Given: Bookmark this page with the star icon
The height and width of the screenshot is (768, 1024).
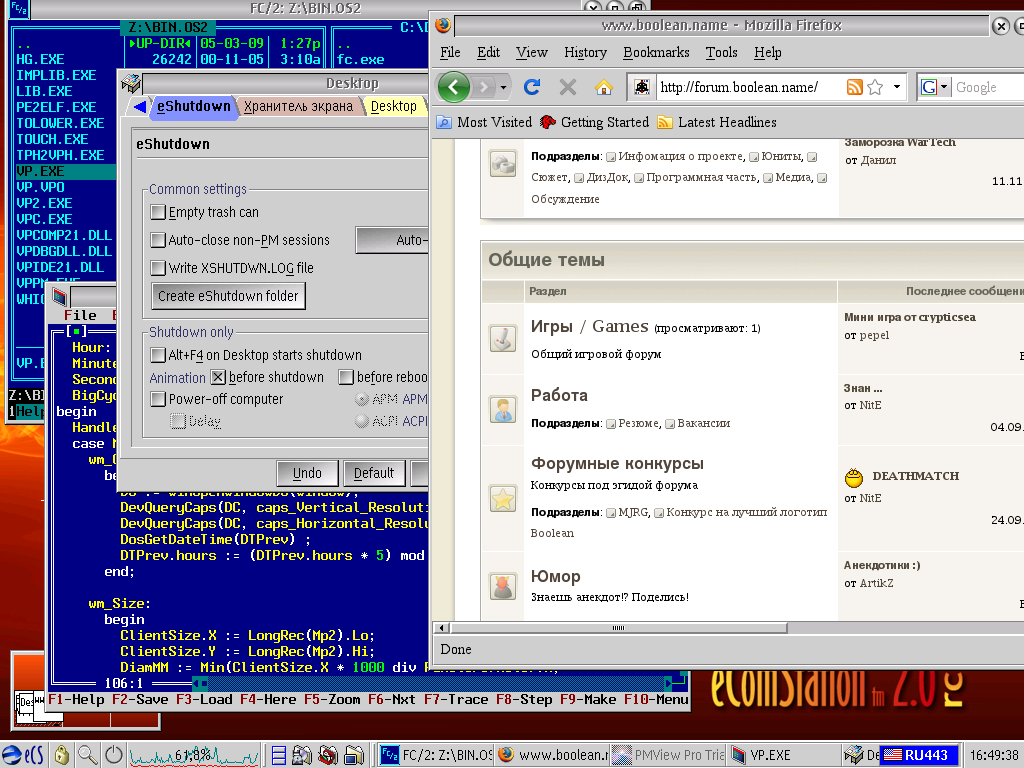Looking at the screenshot, I should coord(875,88).
